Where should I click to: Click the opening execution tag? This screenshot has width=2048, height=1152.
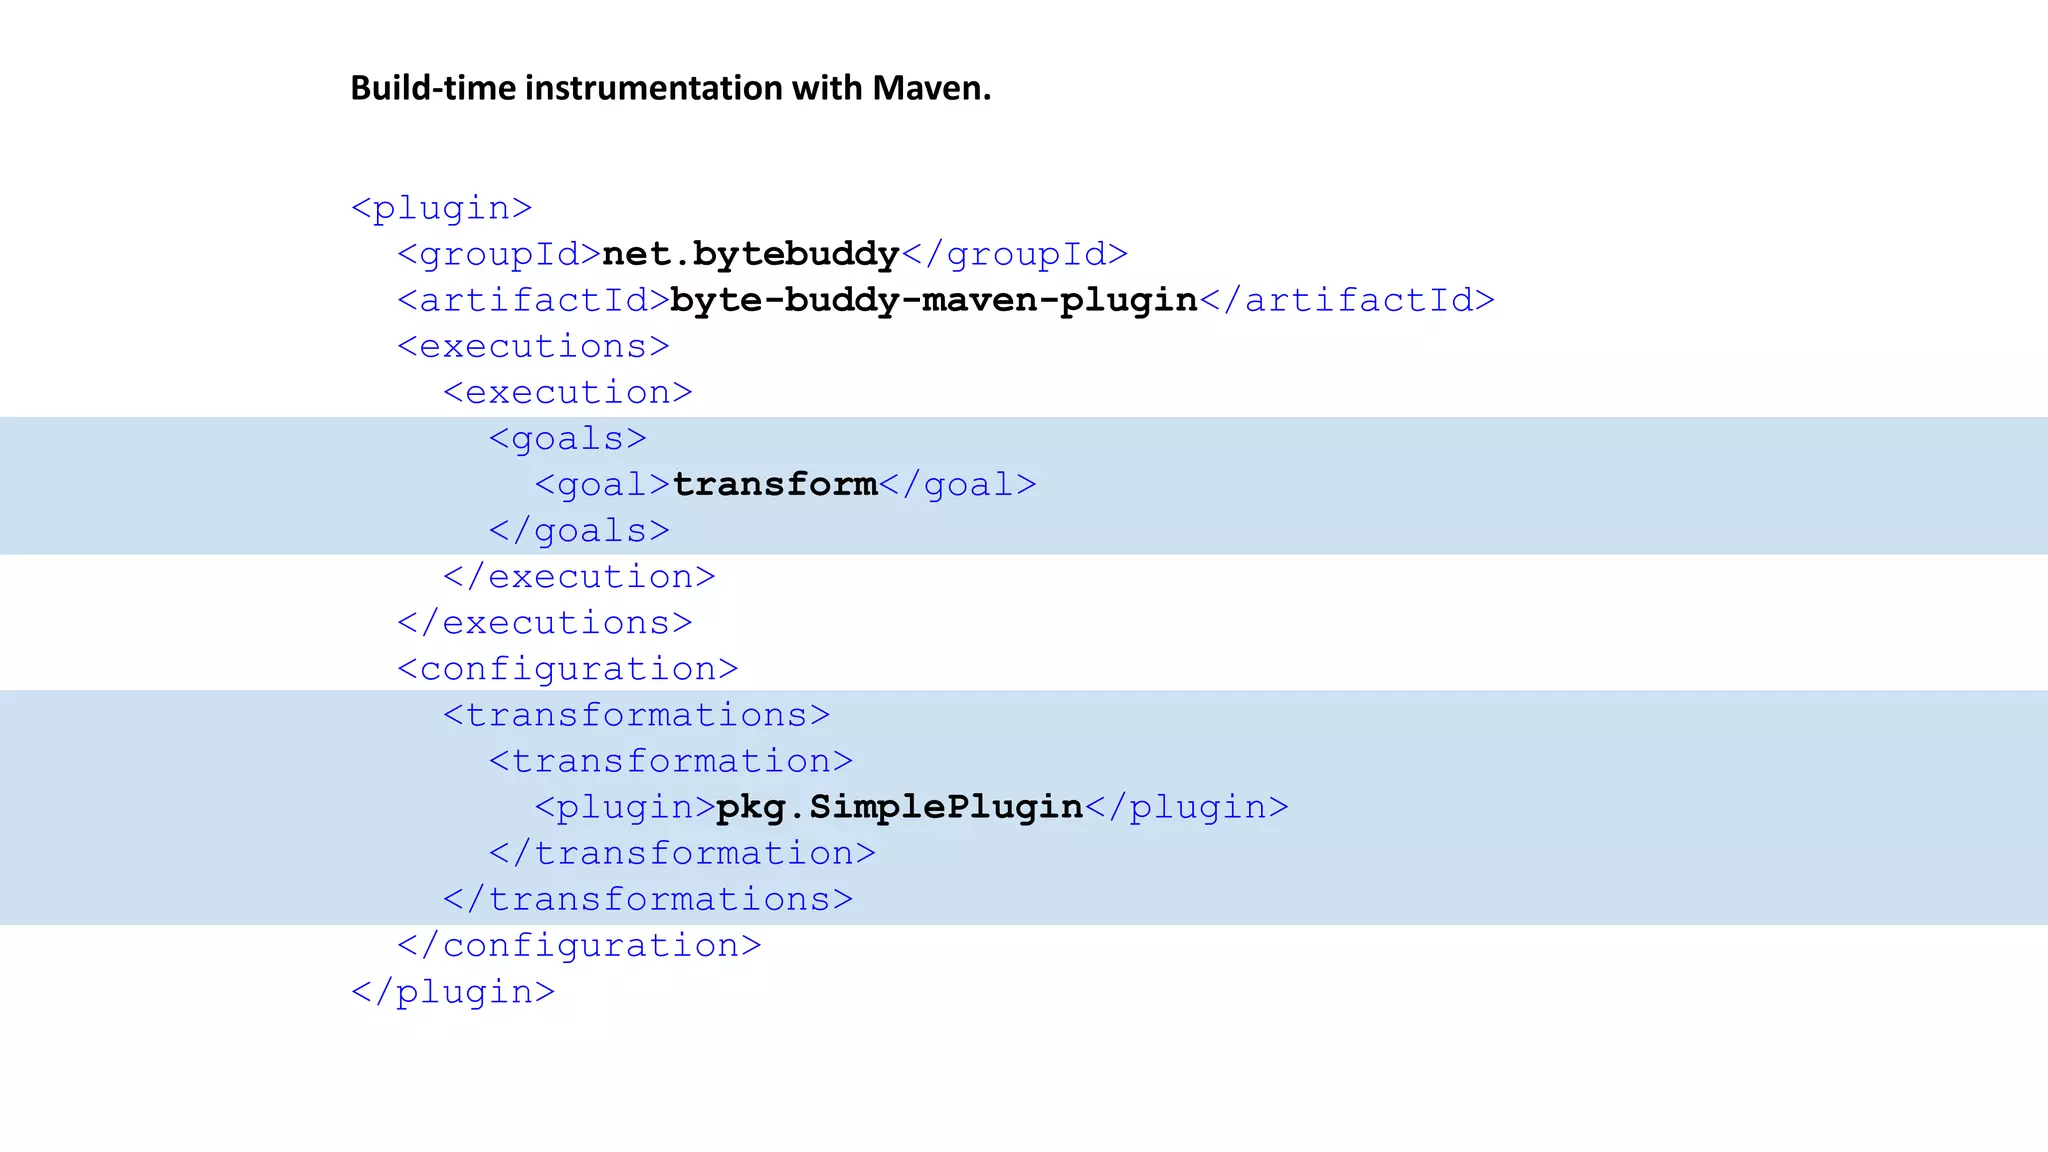(567, 392)
